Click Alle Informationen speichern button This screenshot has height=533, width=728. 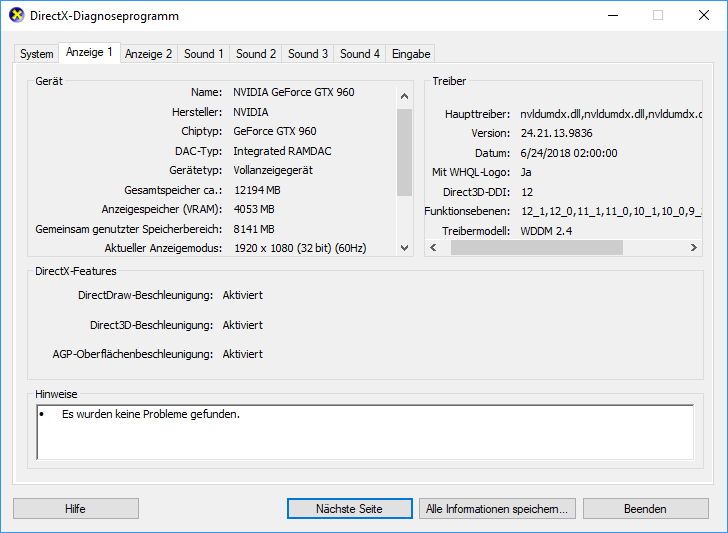point(497,509)
